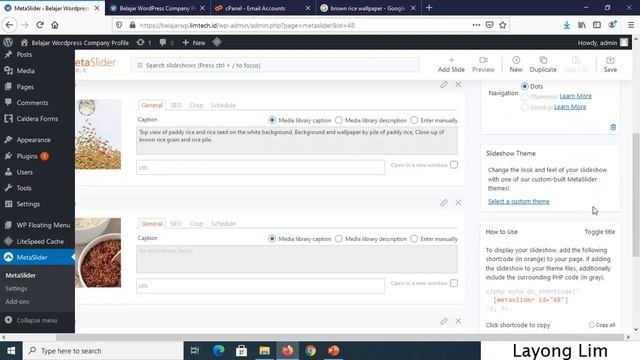This screenshot has width=640, height=360.
Task: Open the General tab of paddy rice slide
Action: pyautogui.click(x=152, y=105)
